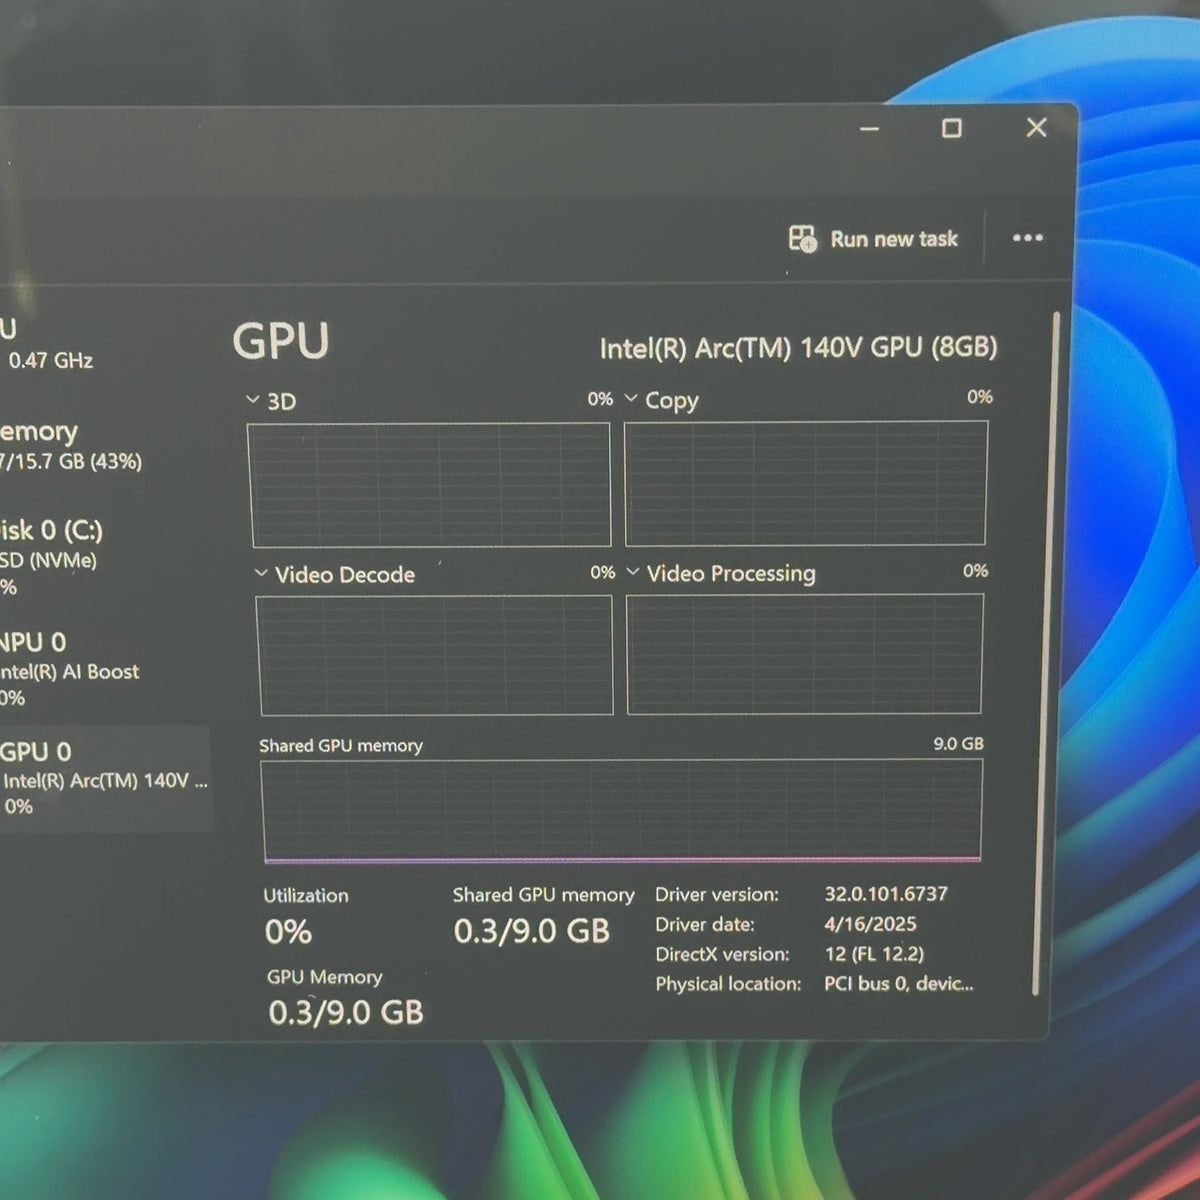This screenshot has height=1200, width=1200.
Task: Expand the 3D engine graph dropdown
Action: coord(252,400)
